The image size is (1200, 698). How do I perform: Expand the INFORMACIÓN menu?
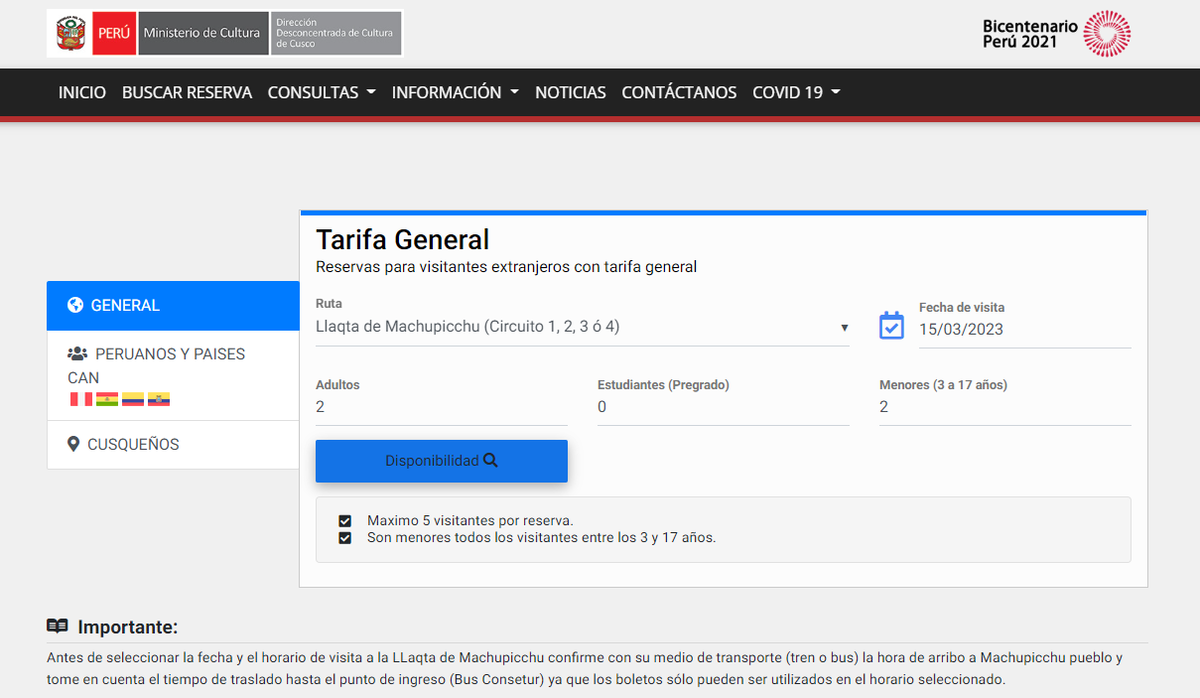tap(455, 92)
